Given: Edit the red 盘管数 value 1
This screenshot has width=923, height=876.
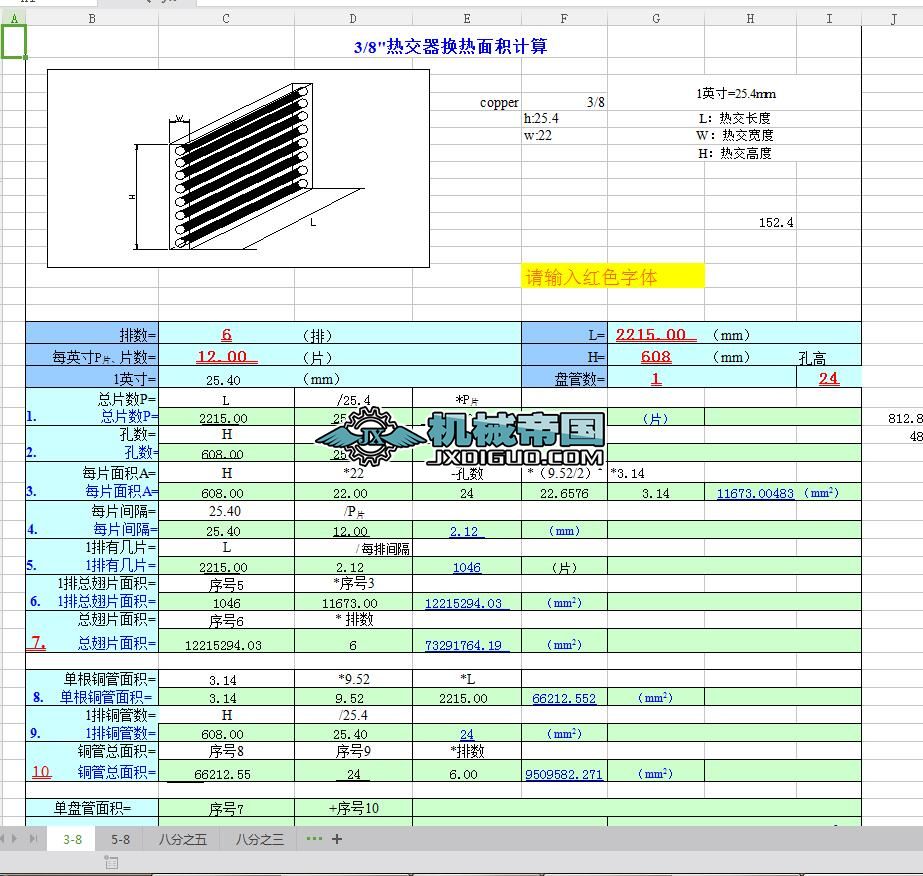Looking at the screenshot, I should pyautogui.click(x=656, y=378).
